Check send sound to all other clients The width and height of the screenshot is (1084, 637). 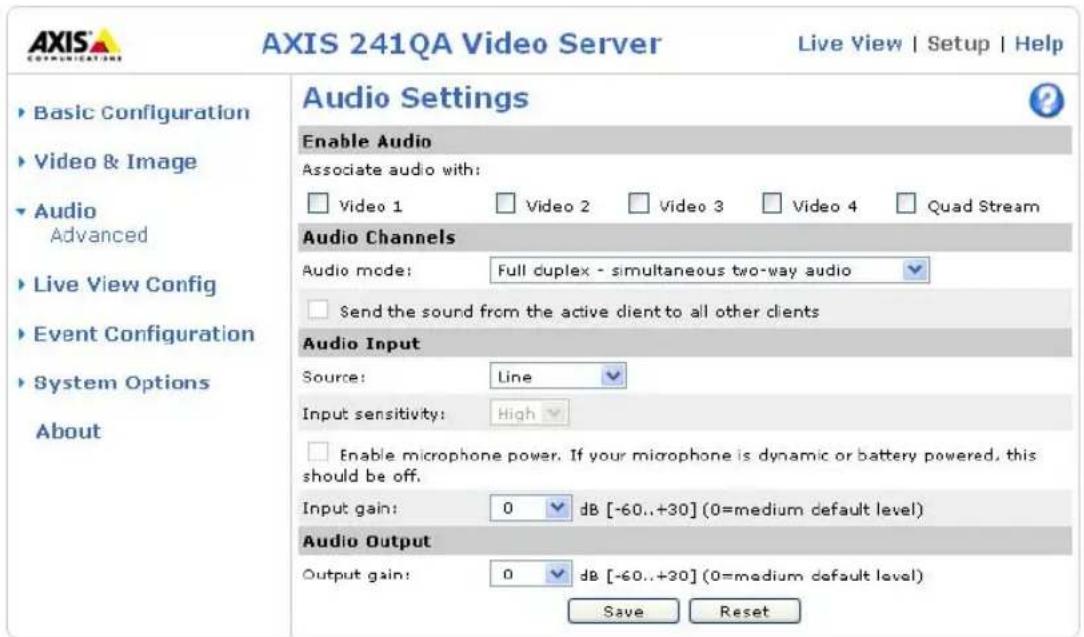(x=318, y=309)
